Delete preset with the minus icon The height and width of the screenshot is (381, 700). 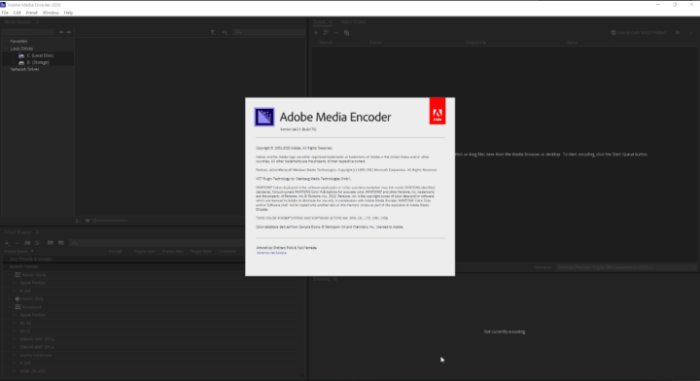pos(17,243)
